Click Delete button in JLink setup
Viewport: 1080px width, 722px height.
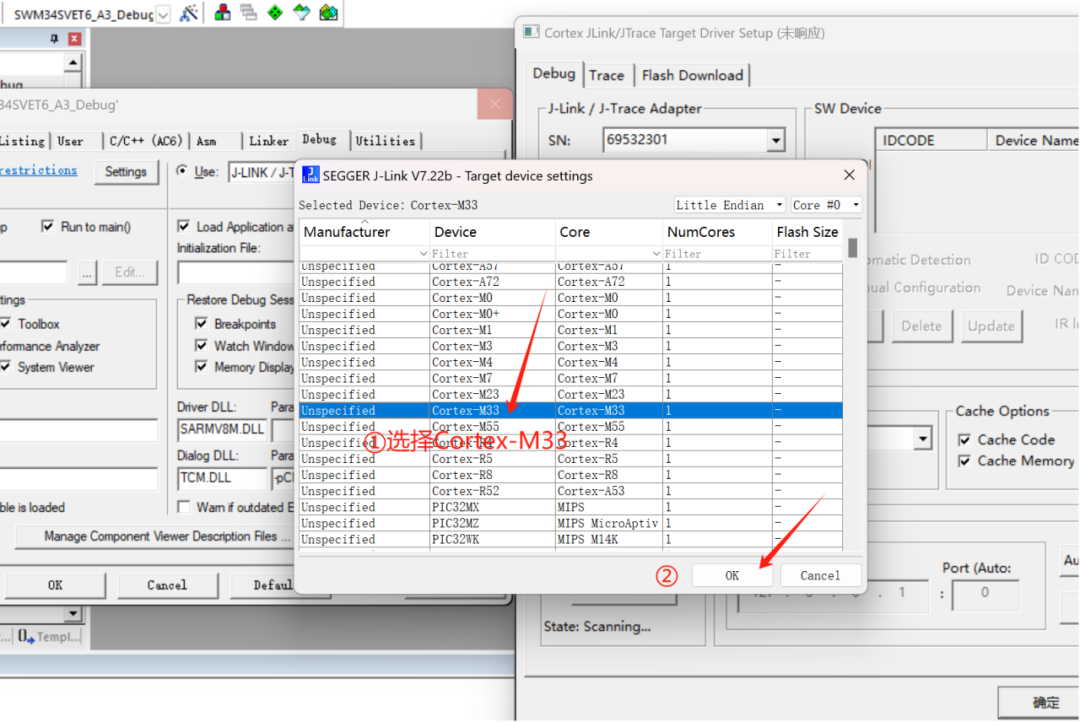922,326
